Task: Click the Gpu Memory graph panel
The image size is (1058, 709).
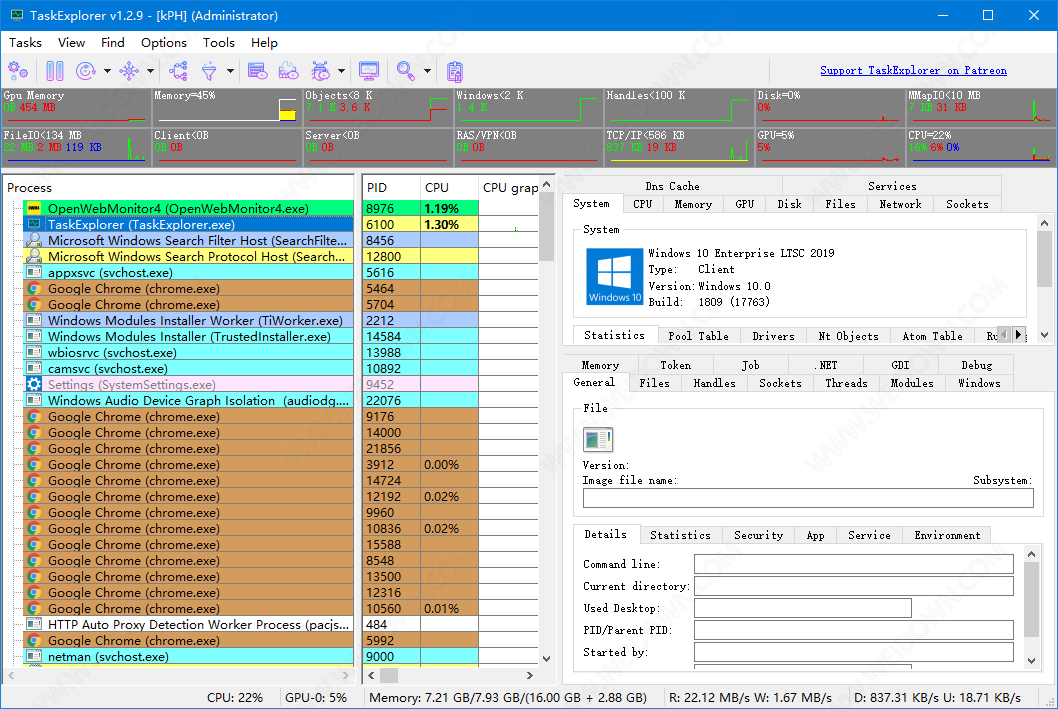Action: [76, 107]
